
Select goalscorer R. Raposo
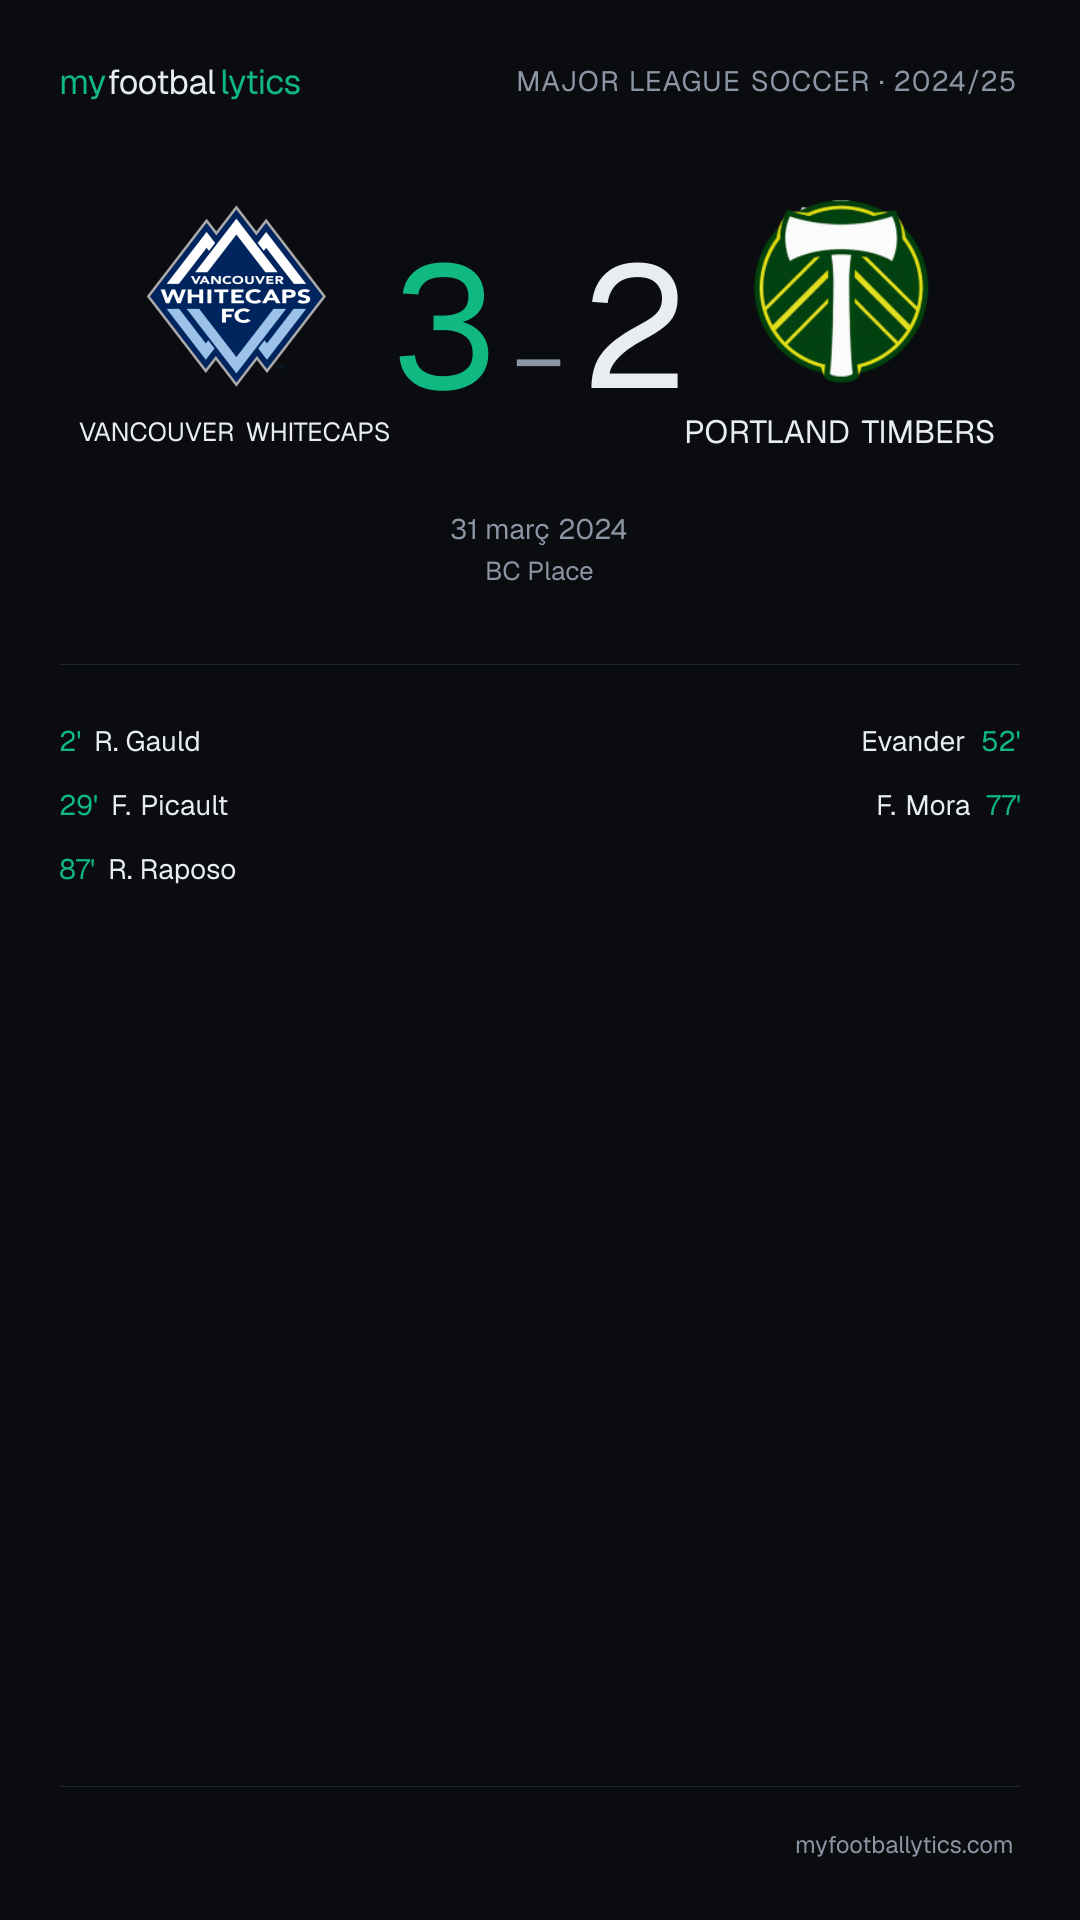tap(172, 870)
